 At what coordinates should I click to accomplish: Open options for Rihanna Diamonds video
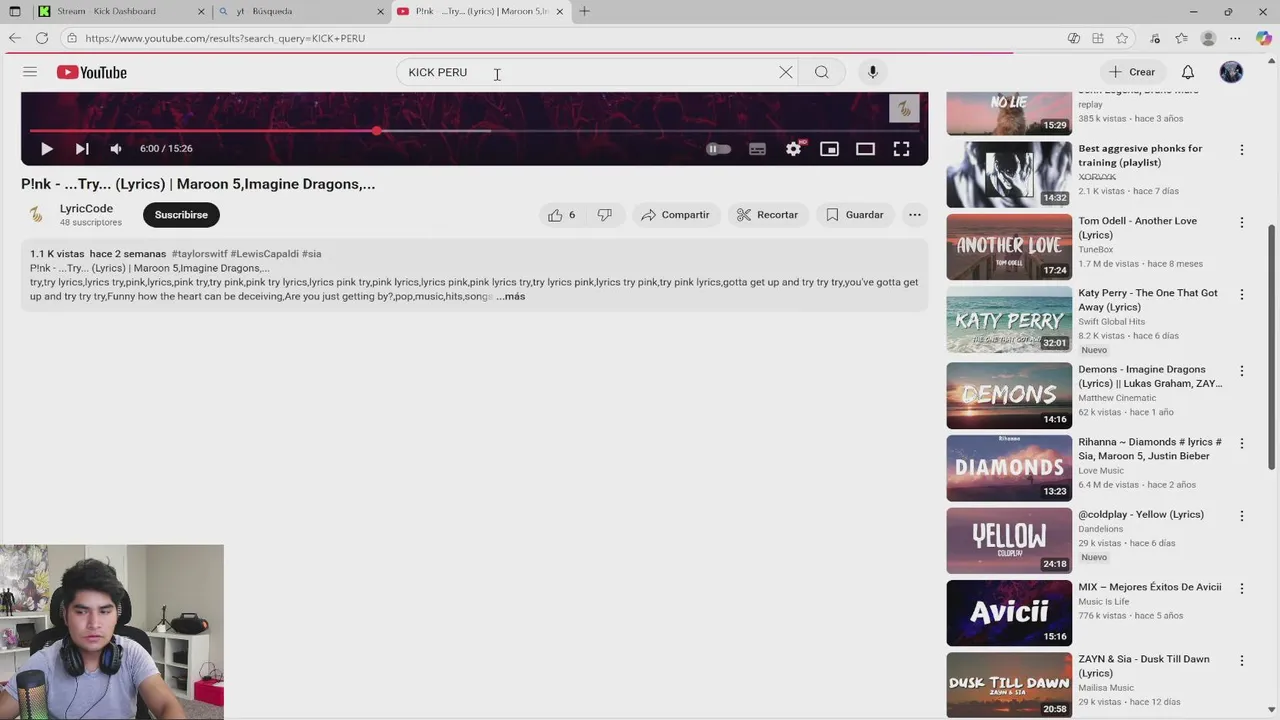[x=1242, y=443]
